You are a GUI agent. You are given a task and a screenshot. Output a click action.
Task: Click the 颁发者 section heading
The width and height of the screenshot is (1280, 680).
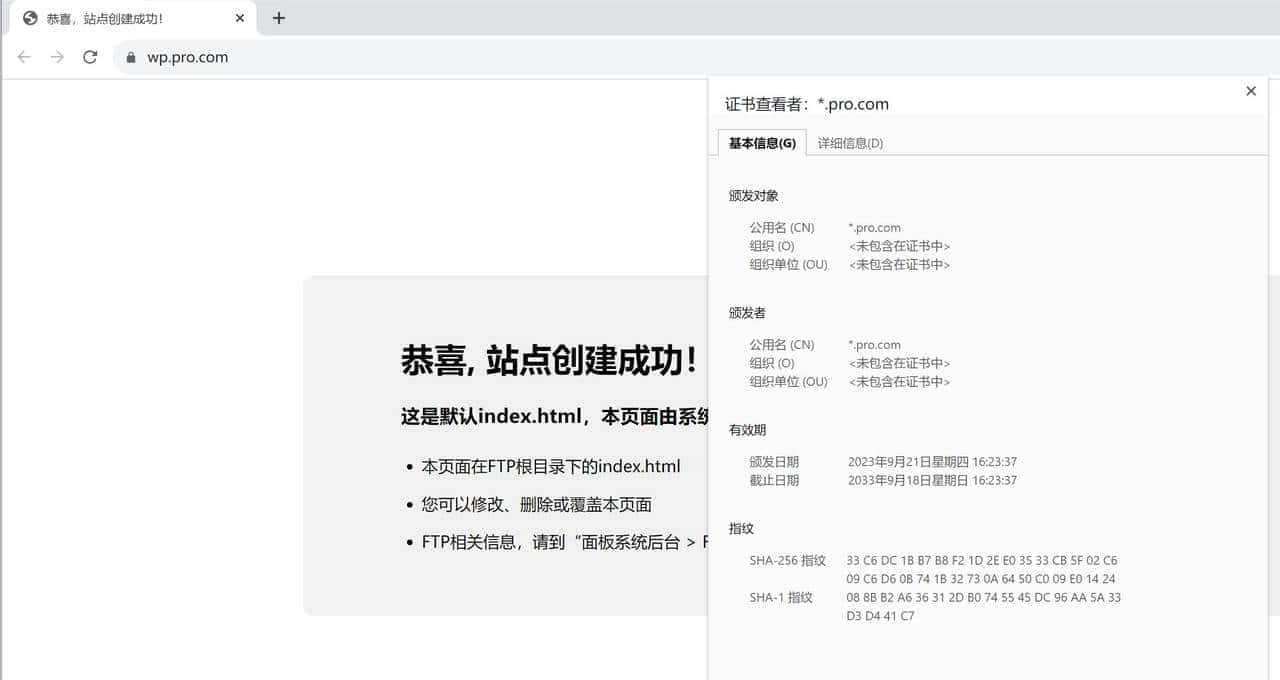coord(745,312)
